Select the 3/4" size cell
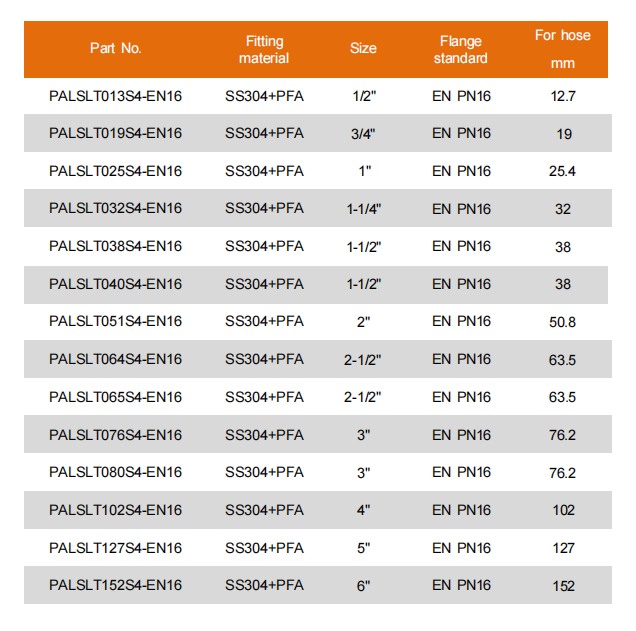 click(x=363, y=133)
